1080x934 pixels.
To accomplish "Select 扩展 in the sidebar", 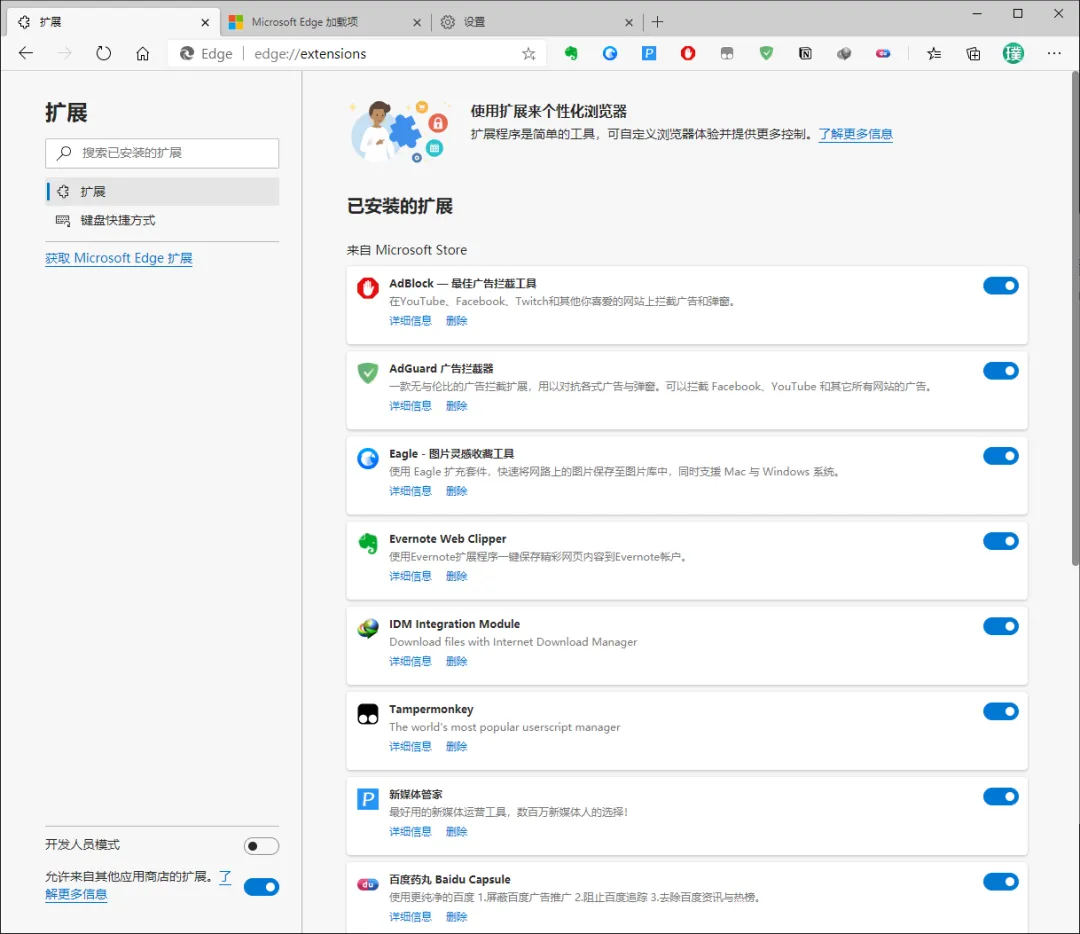I will point(163,191).
